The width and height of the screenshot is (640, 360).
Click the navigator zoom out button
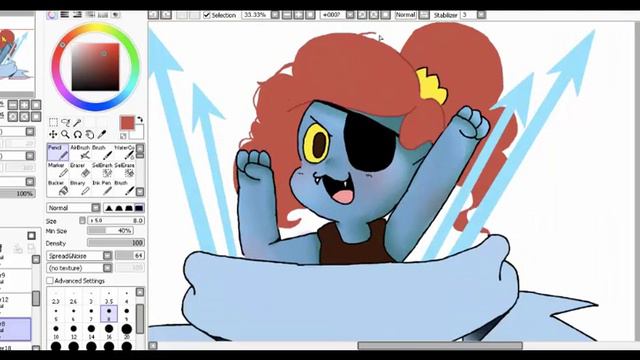tap(13, 105)
